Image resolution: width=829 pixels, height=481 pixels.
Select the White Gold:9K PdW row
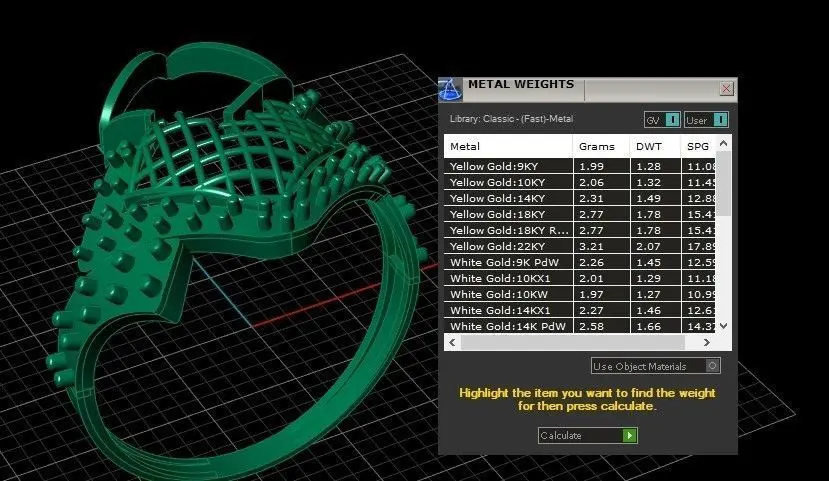pos(580,262)
